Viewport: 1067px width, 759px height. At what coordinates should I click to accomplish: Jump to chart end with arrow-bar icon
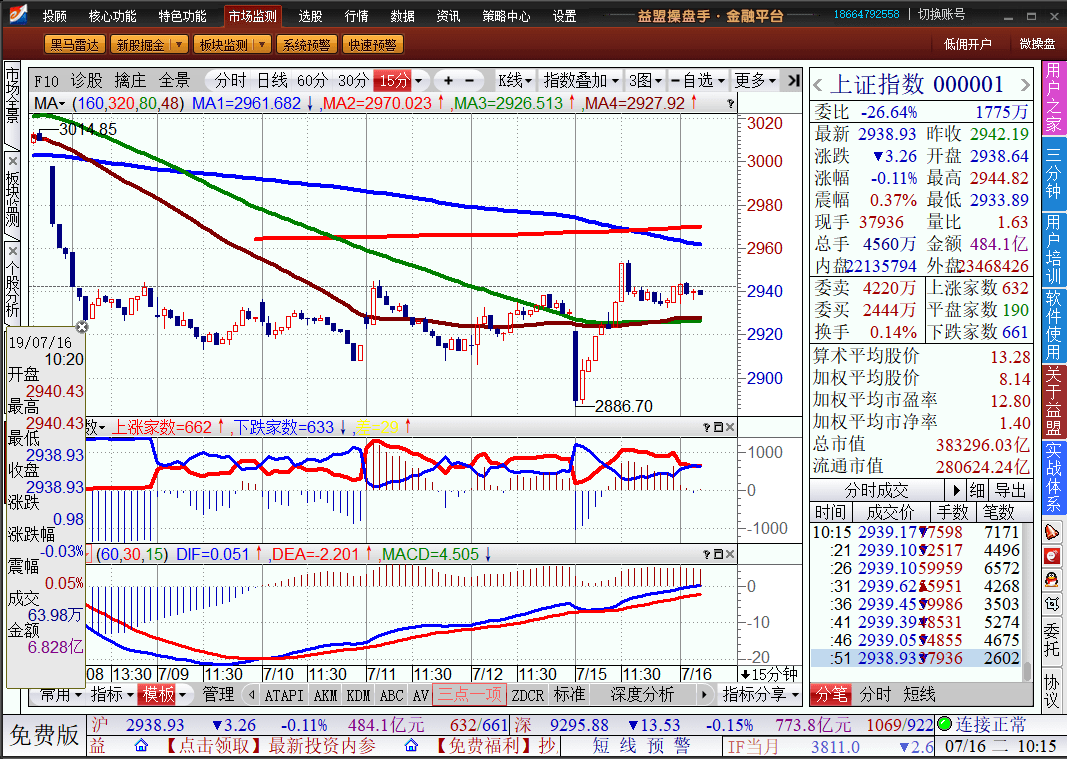tap(793, 81)
